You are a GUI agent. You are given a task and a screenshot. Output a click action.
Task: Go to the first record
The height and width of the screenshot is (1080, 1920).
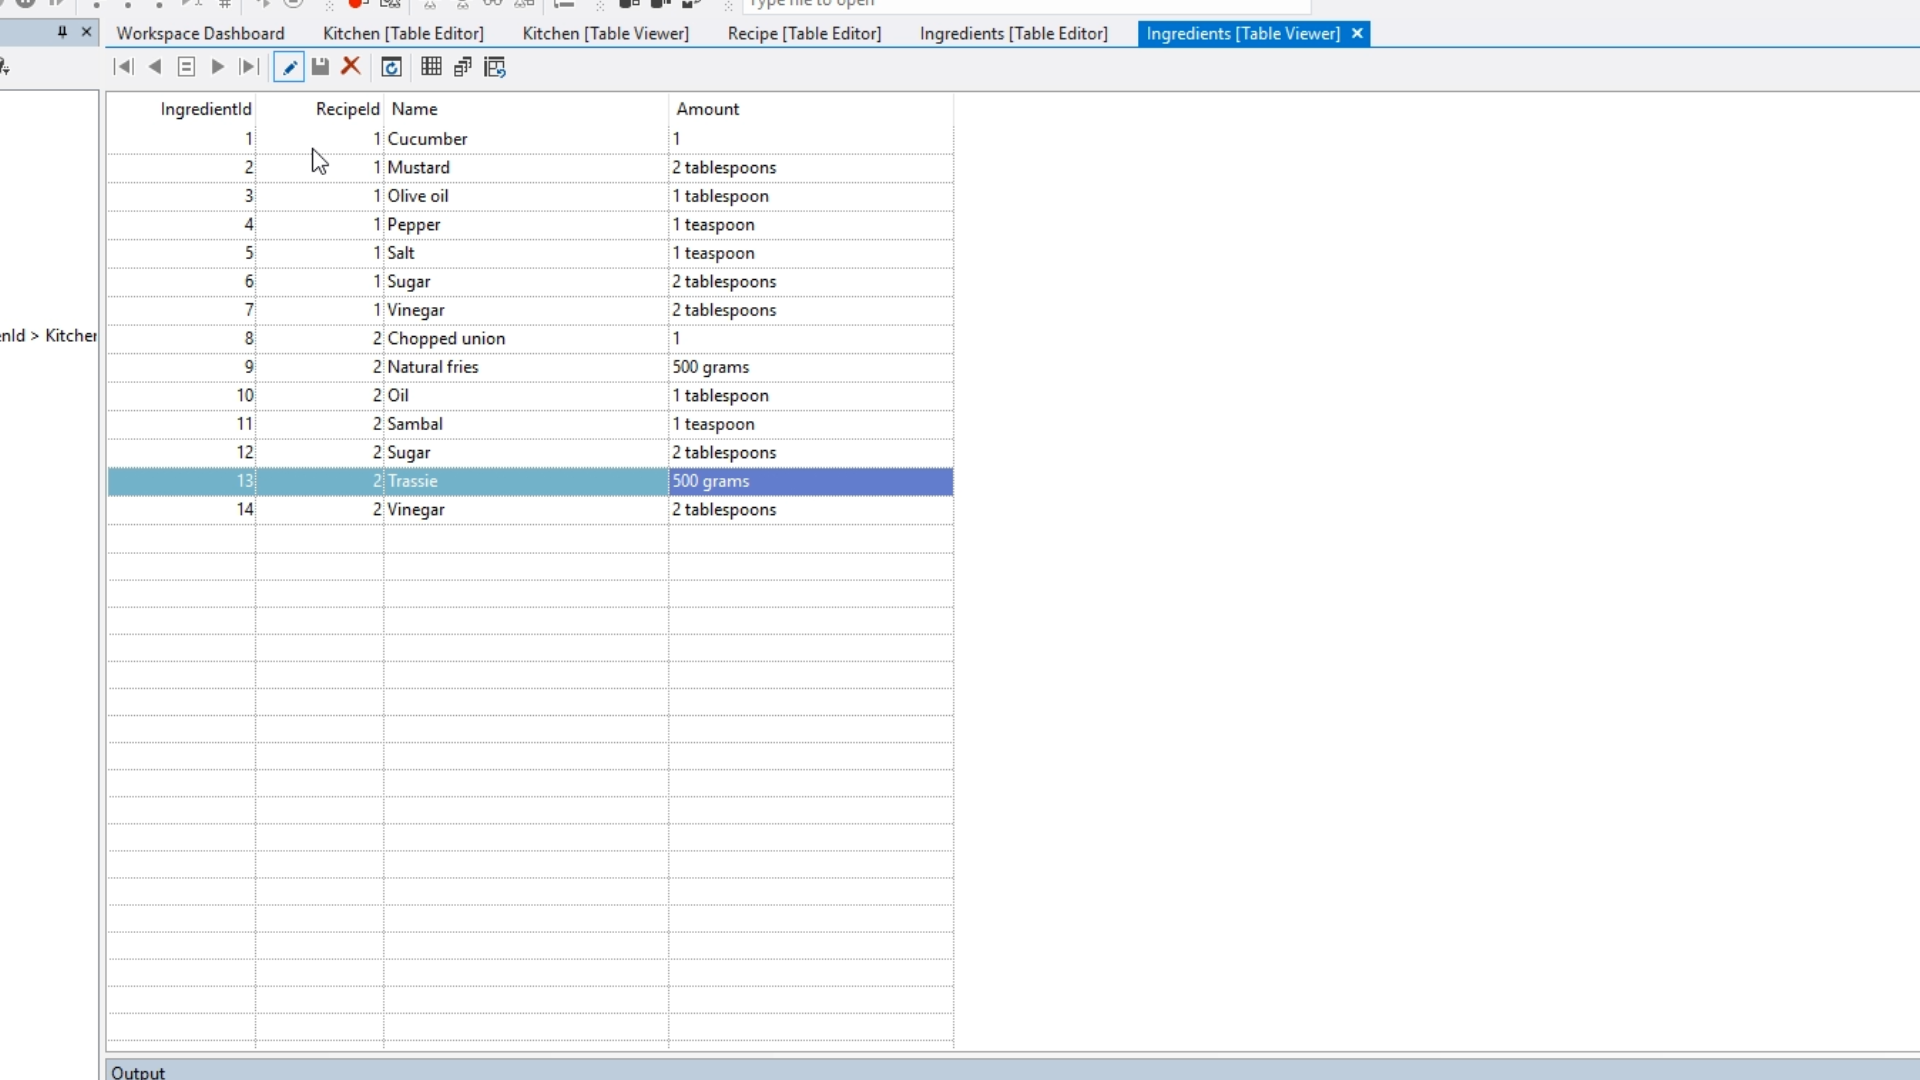[x=123, y=67]
